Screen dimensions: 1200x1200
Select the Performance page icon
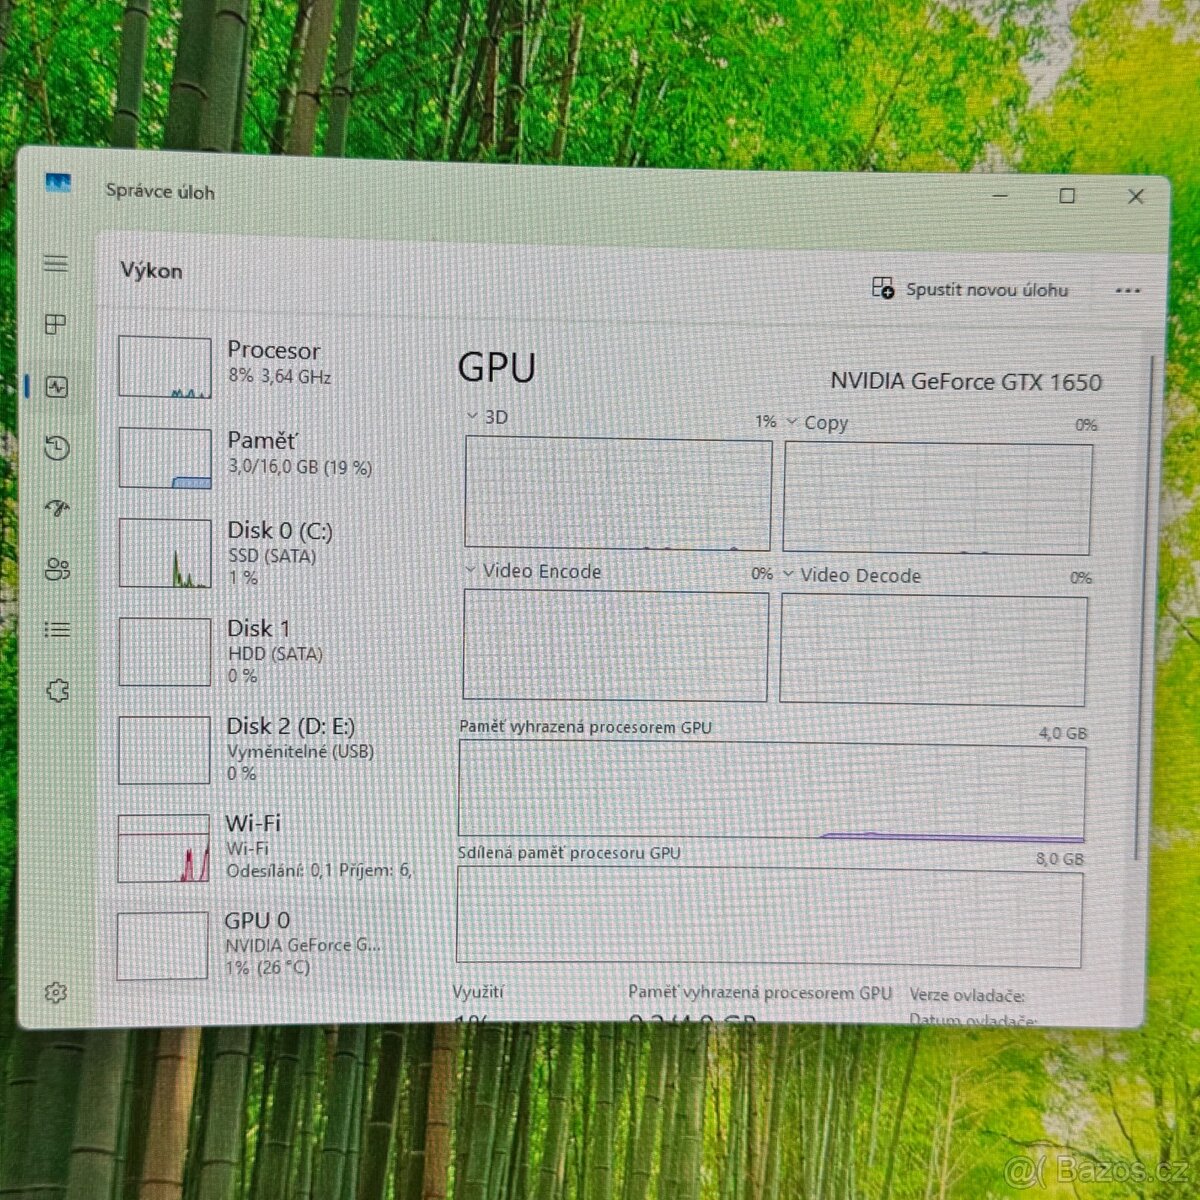tap(57, 386)
